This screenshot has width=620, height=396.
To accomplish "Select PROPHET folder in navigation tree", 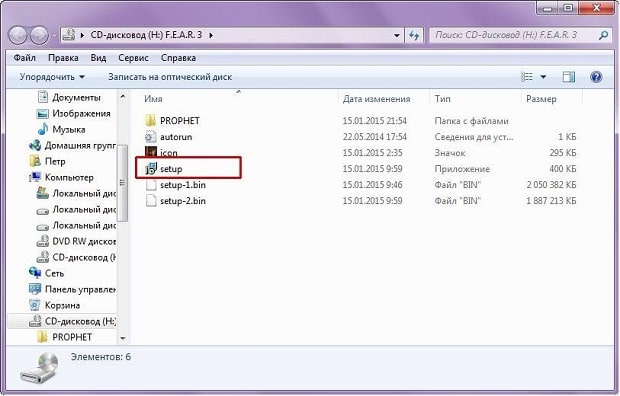I will point(72,337).
